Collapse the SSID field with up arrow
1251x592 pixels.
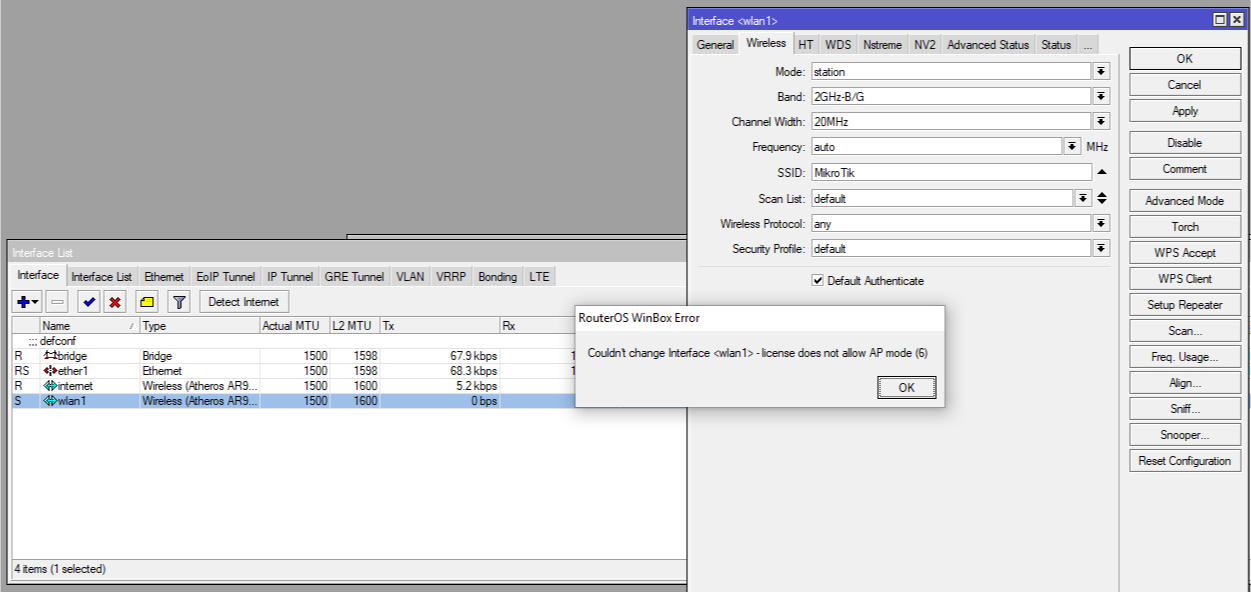coord(1101,172)
